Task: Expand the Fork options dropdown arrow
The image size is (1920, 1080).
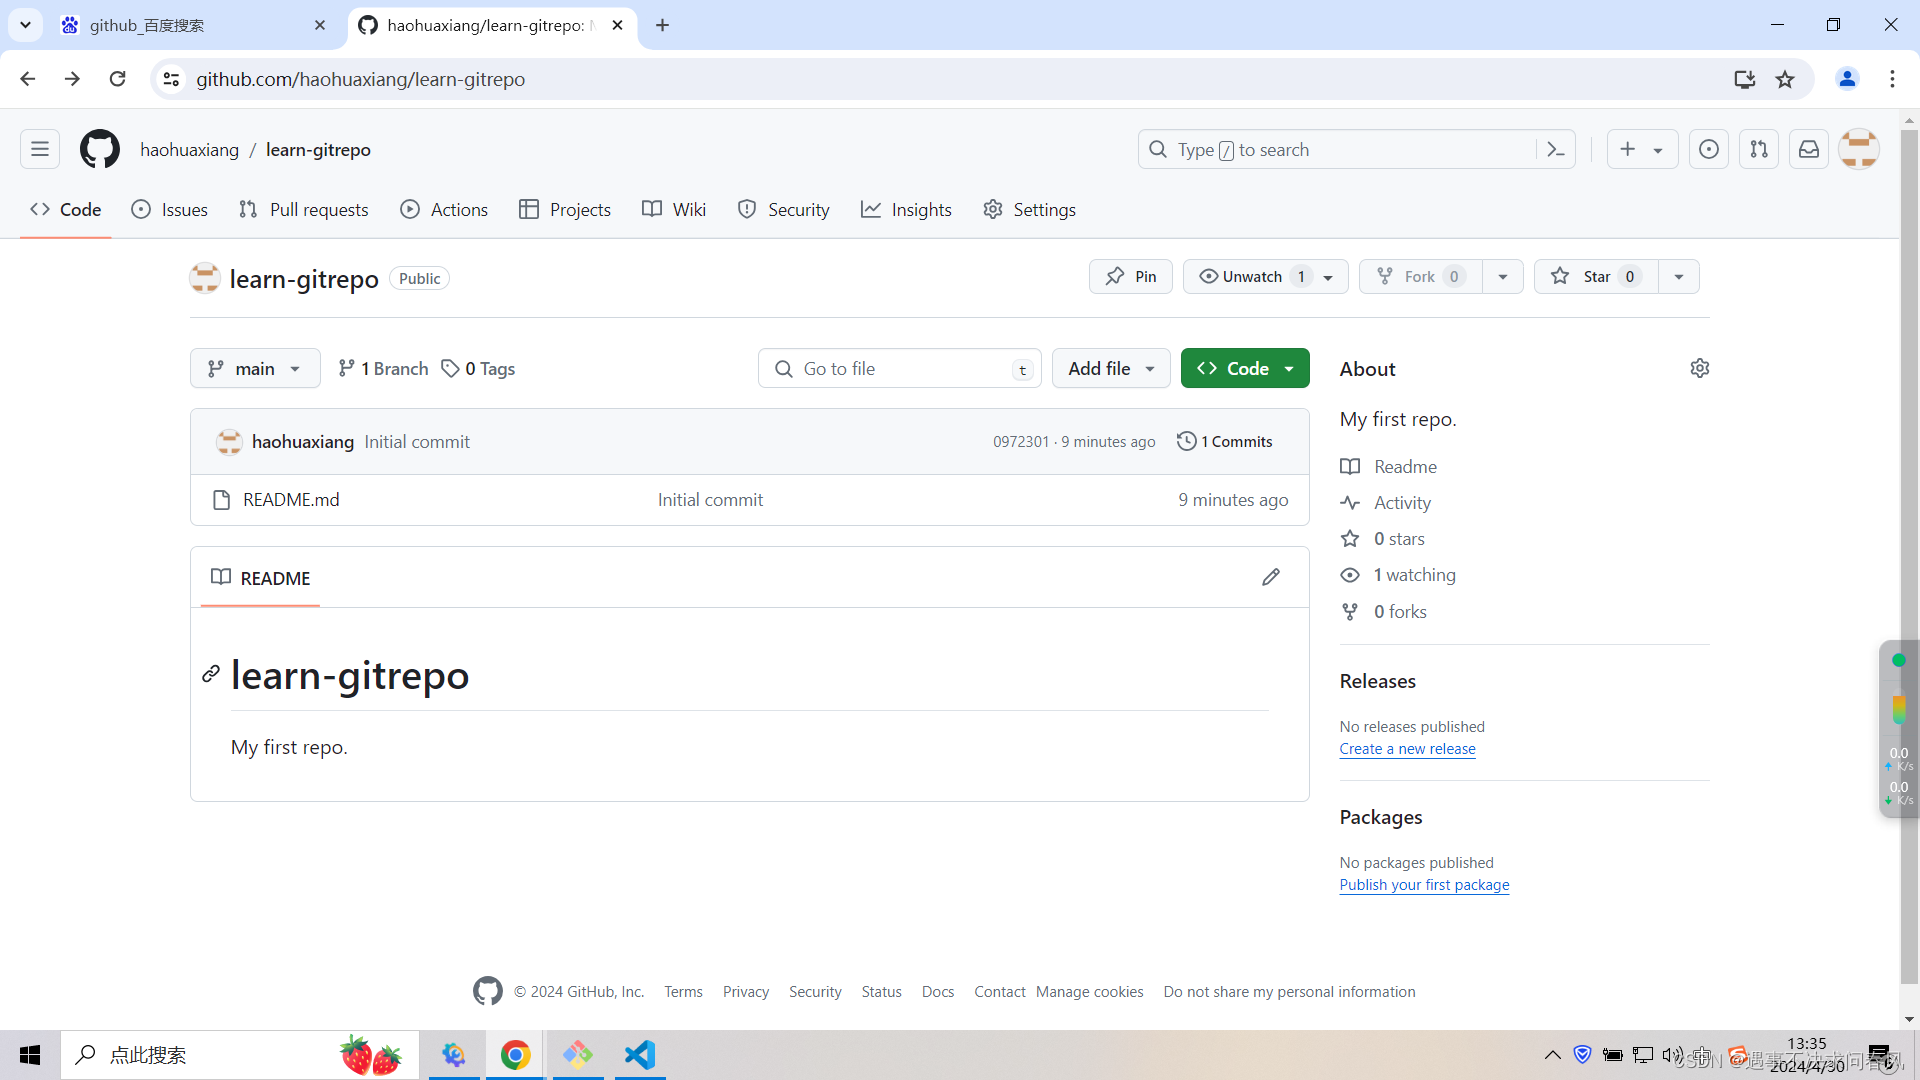Action: click(1503, 277)
